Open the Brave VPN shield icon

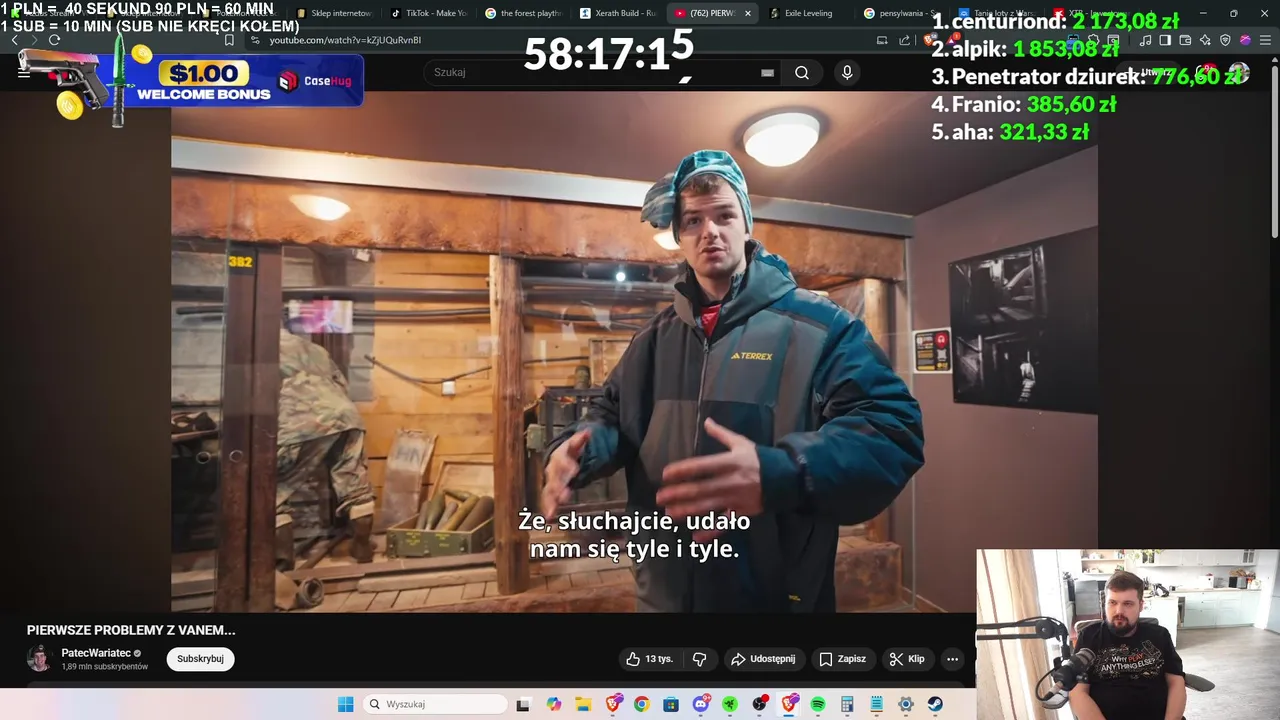(1225, 40)
